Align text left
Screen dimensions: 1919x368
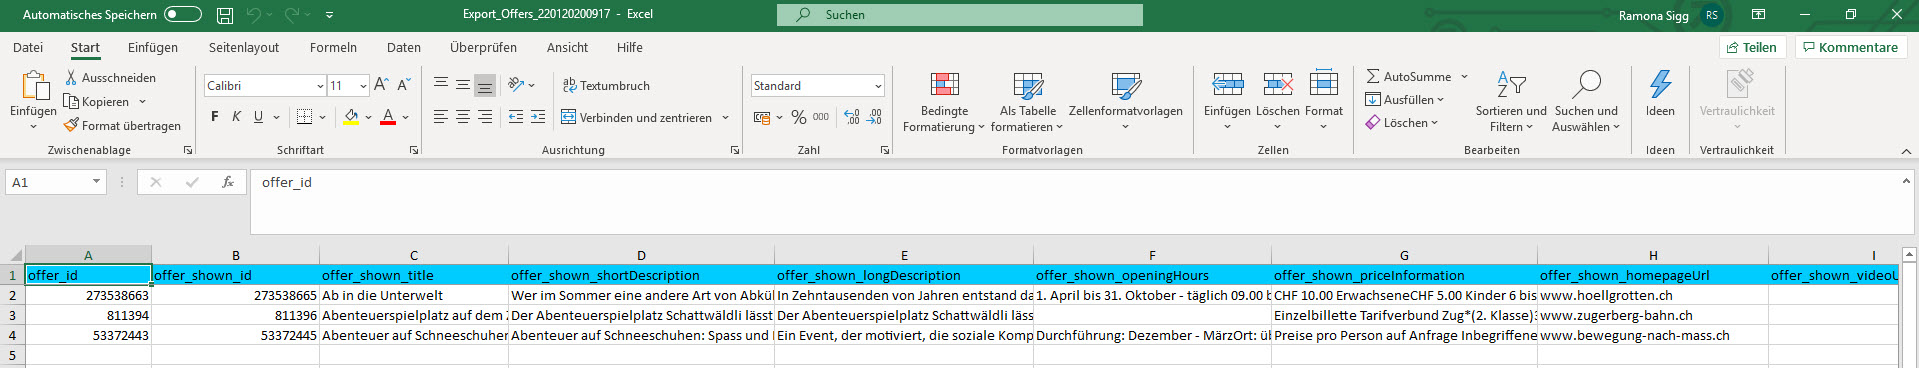(441, 117)
